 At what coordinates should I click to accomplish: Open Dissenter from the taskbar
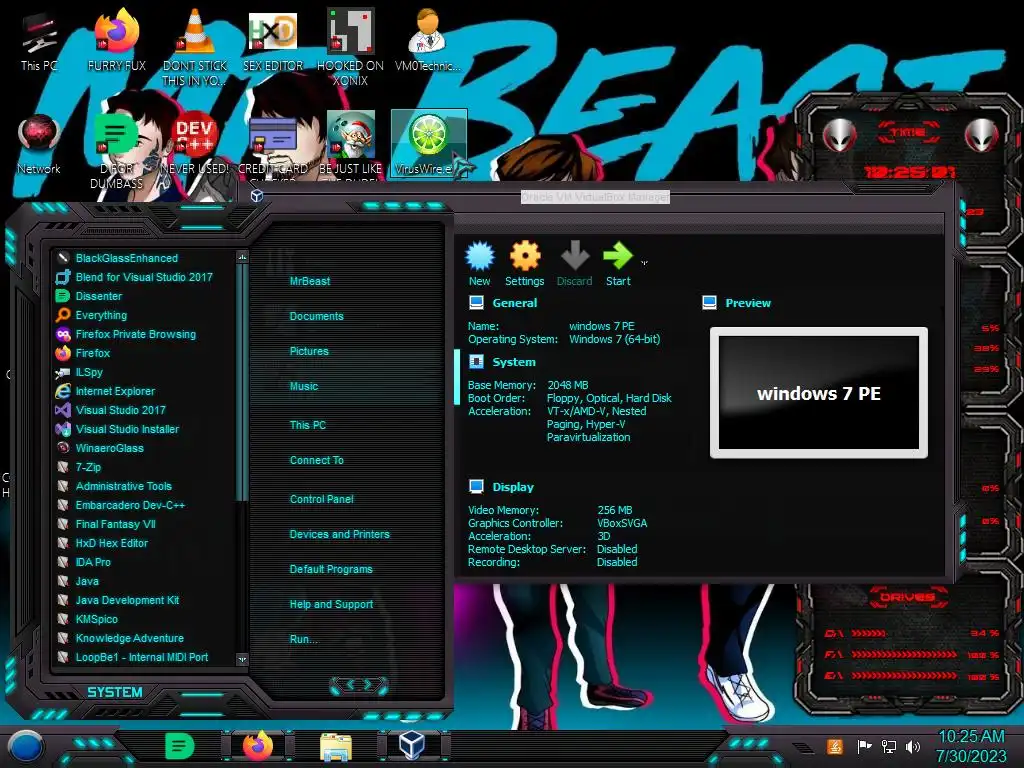coord(180,746)
